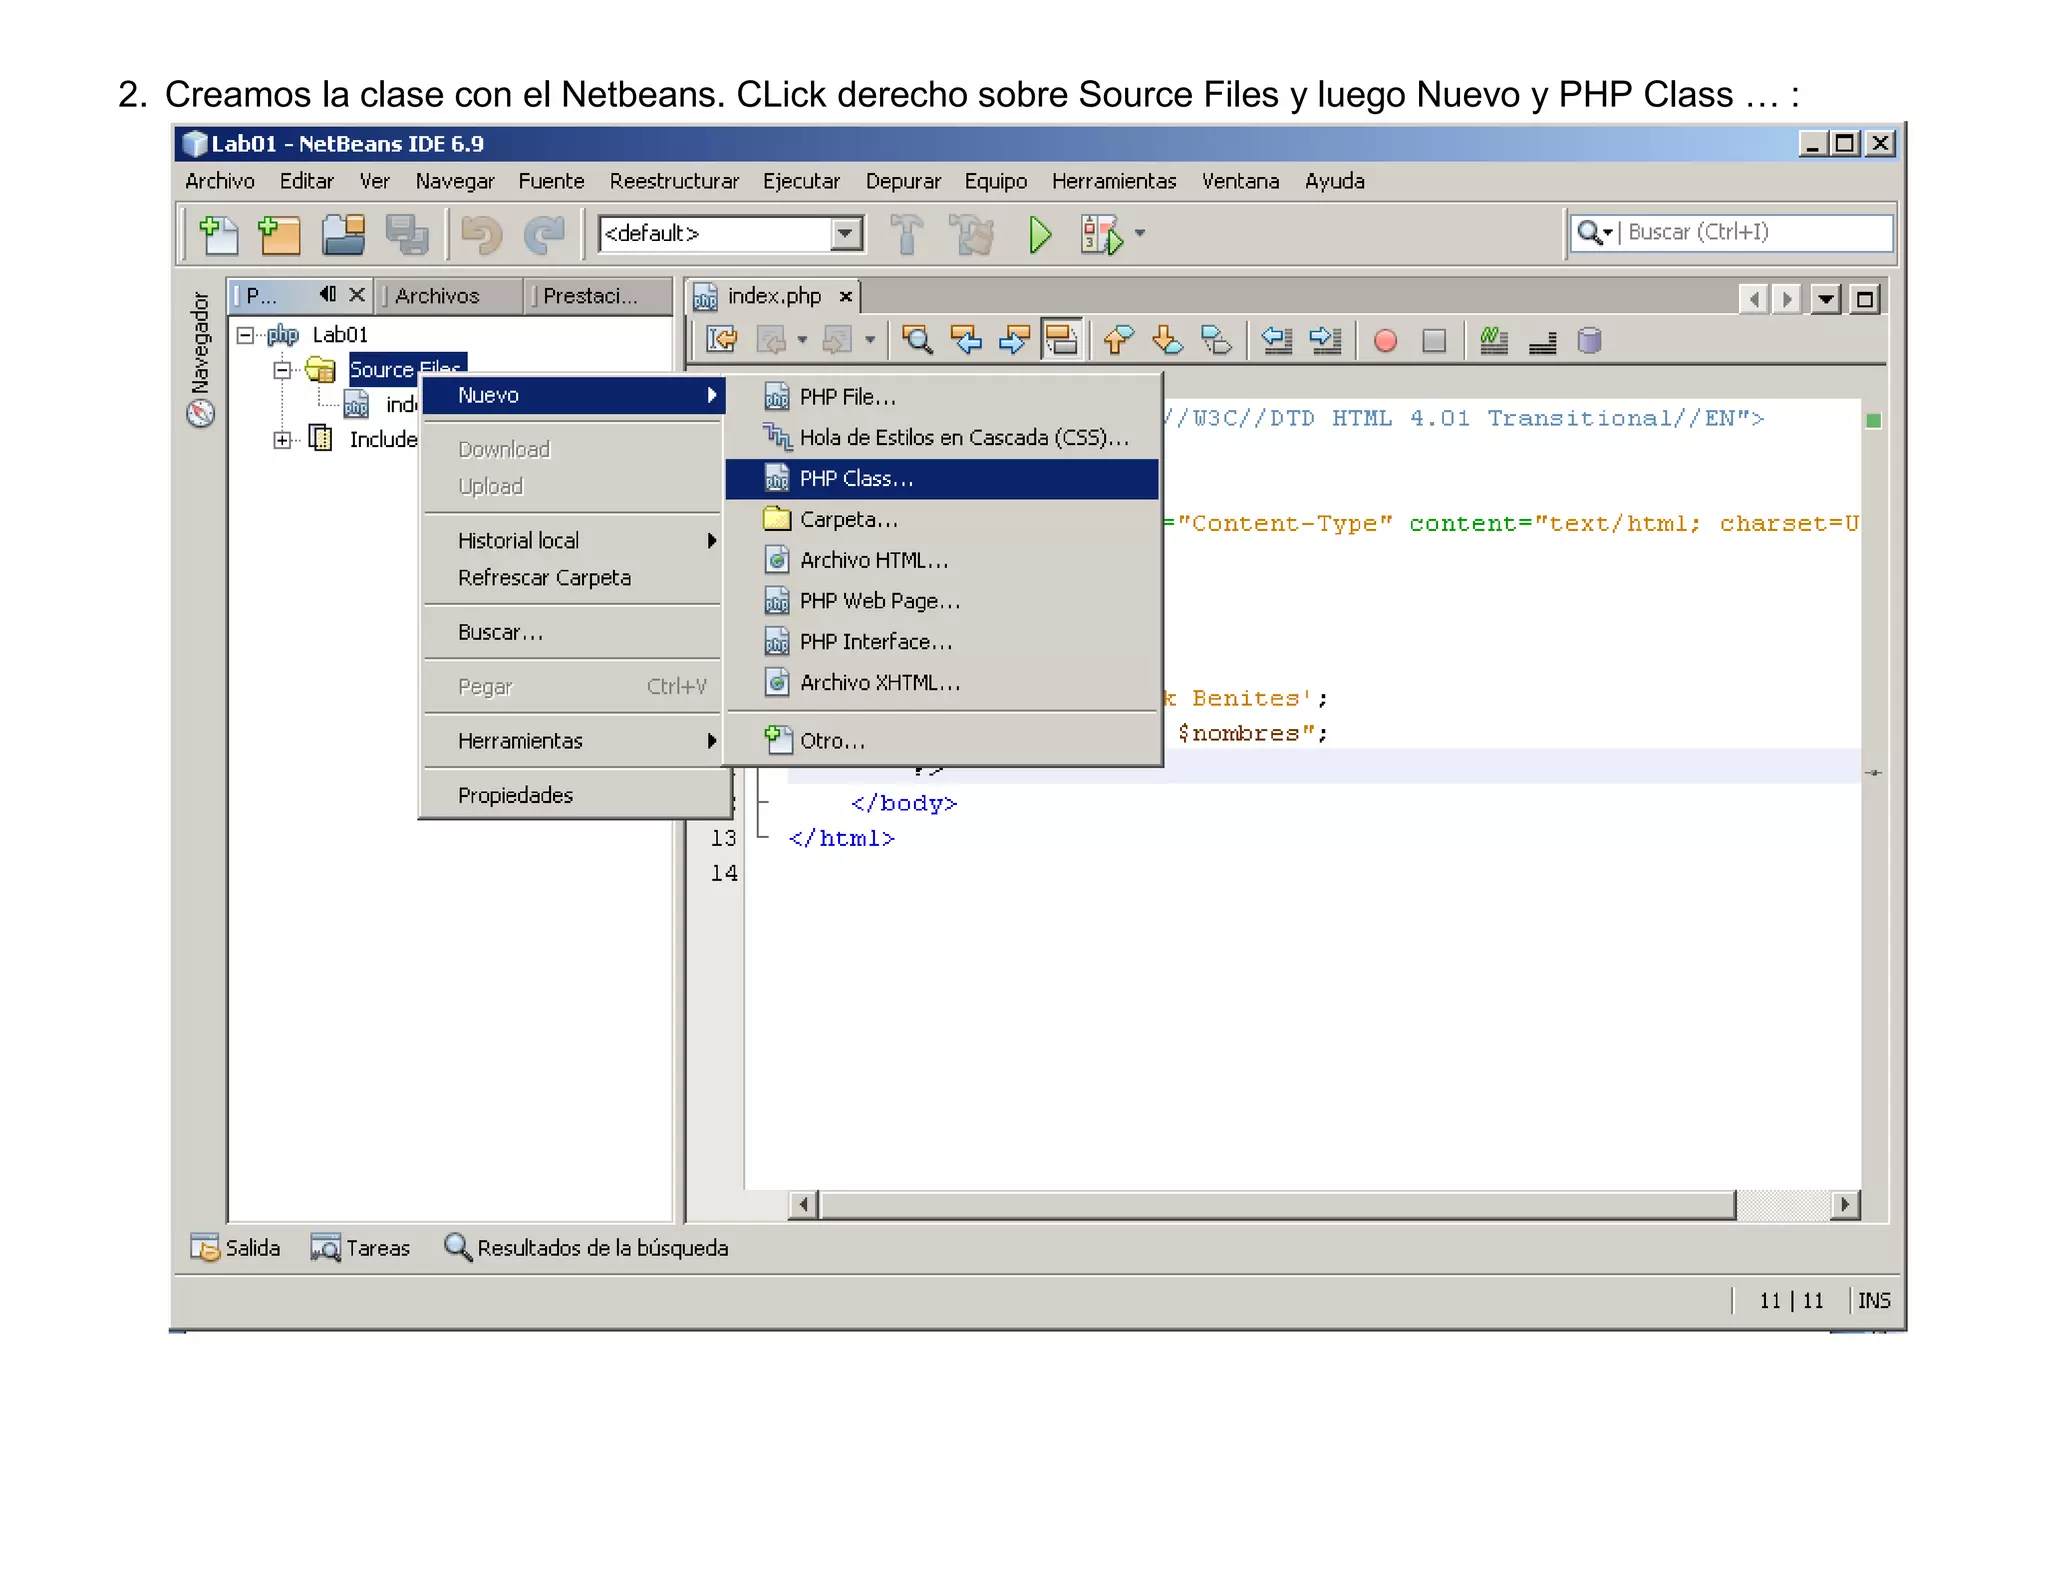Click the database cylinder icon in editor toolbar
This screenshot has height=1582, width=2048.
point(1589,340)
